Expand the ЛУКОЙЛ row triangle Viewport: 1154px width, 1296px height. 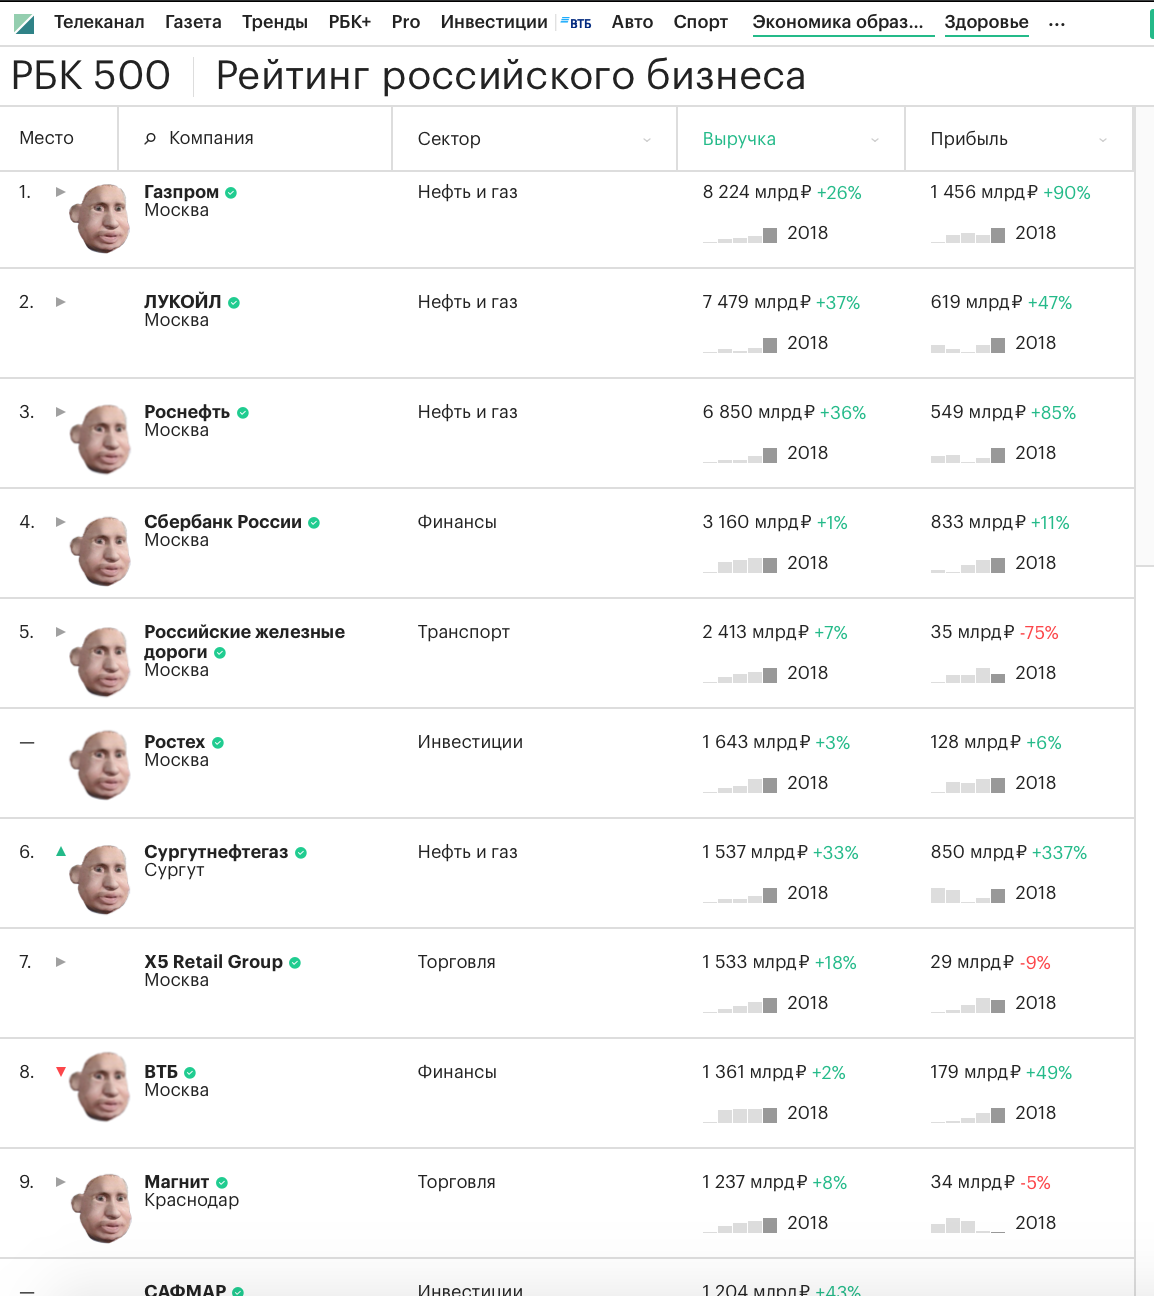coord(61,302)
